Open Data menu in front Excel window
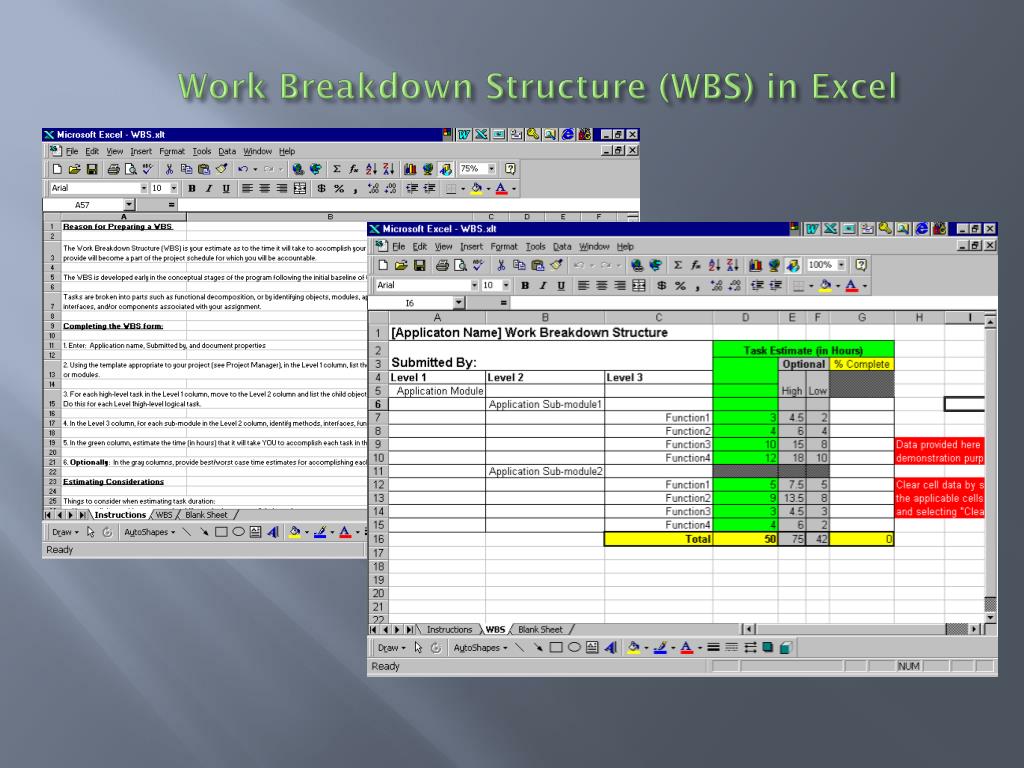 click(x=562, y=247)
